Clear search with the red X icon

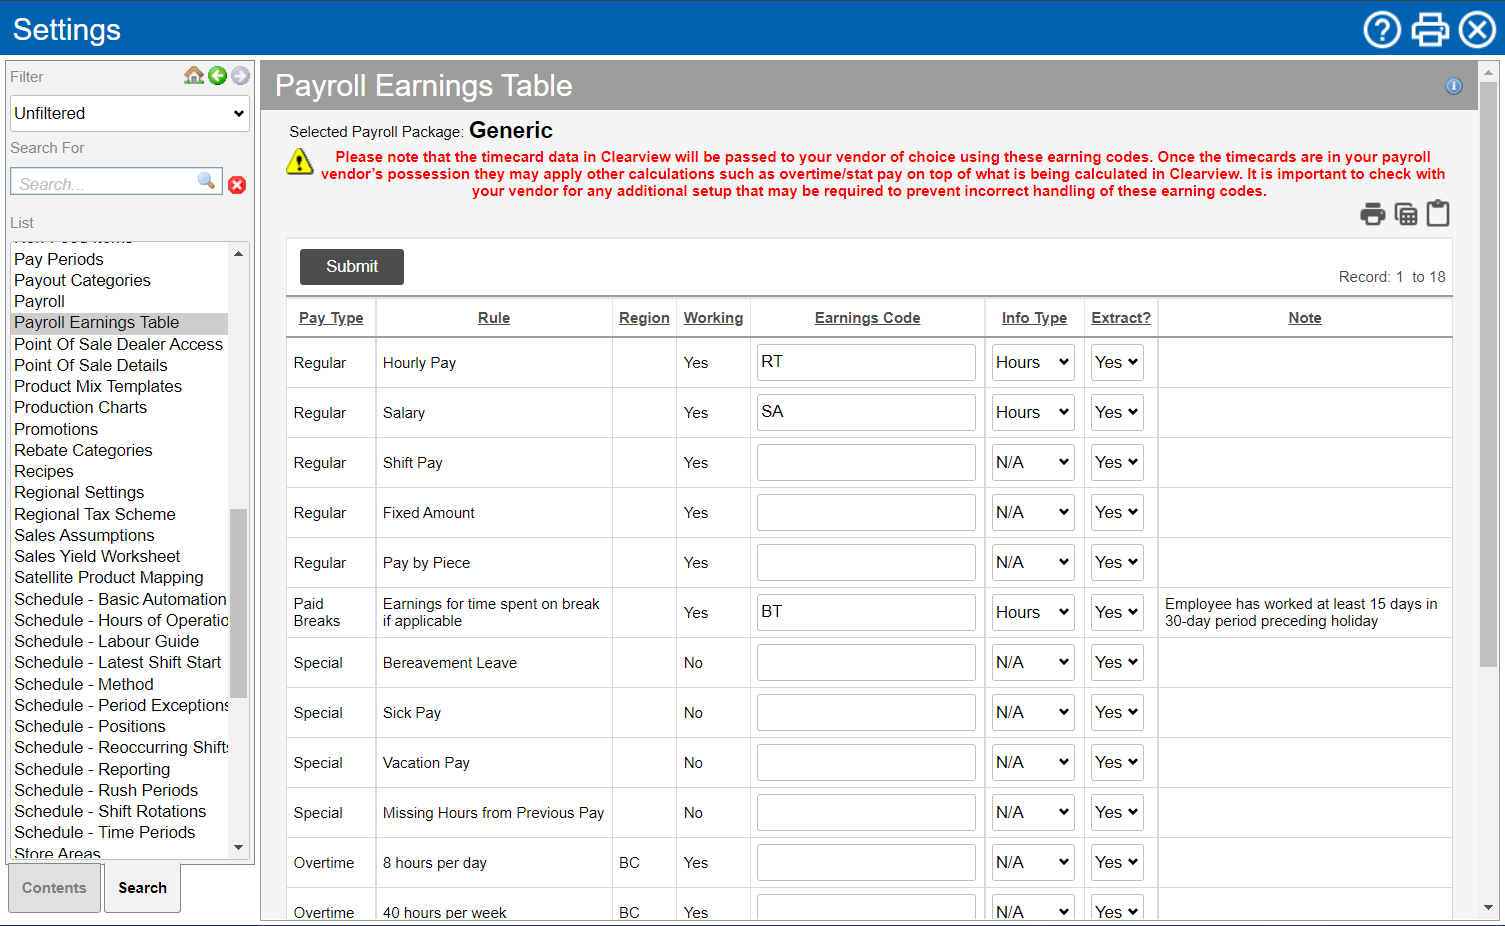coord(237,185)
